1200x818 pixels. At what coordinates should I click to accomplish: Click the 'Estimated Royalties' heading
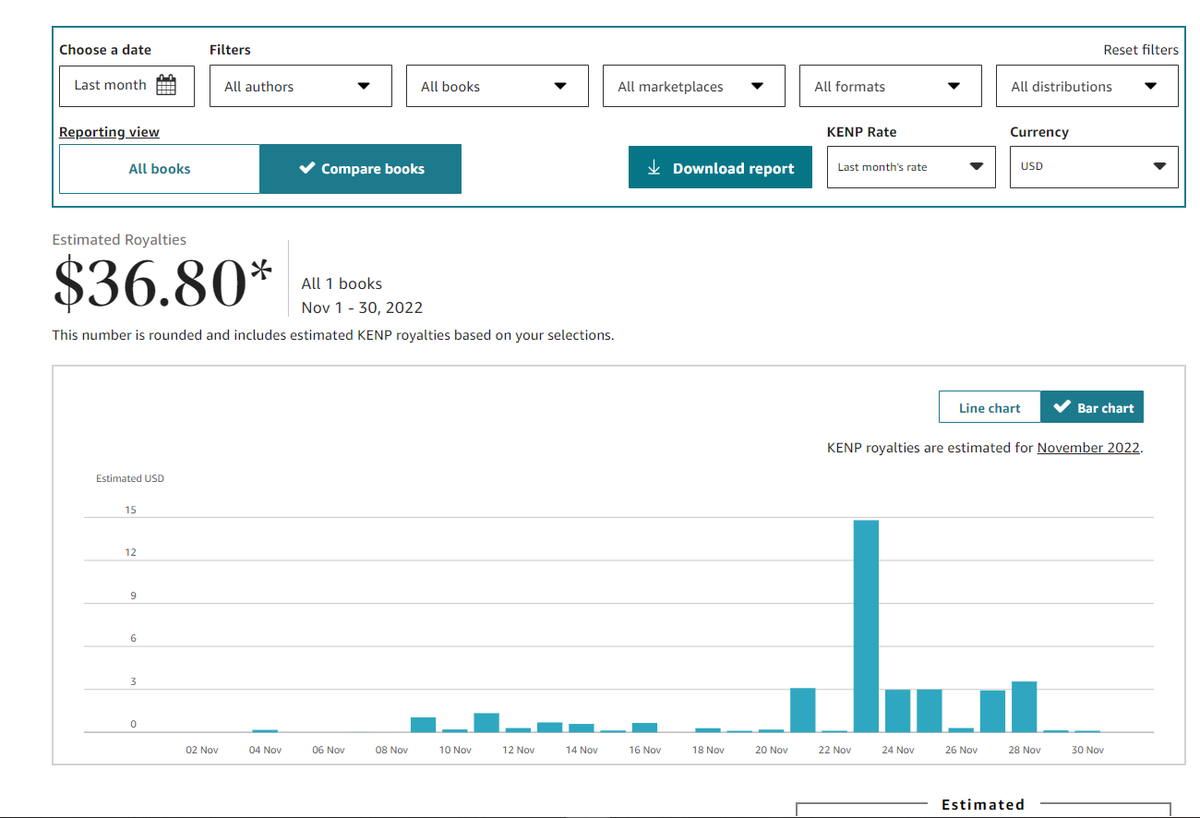tap(119, 240)
